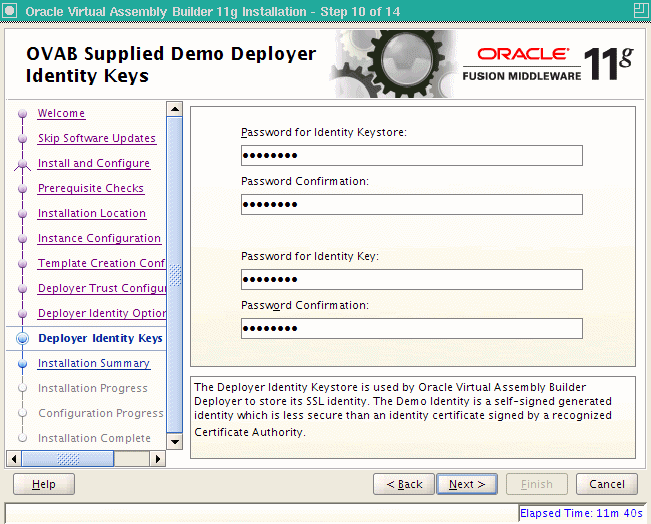Click Configuration Progress disabled step

(x=101, y=413)
